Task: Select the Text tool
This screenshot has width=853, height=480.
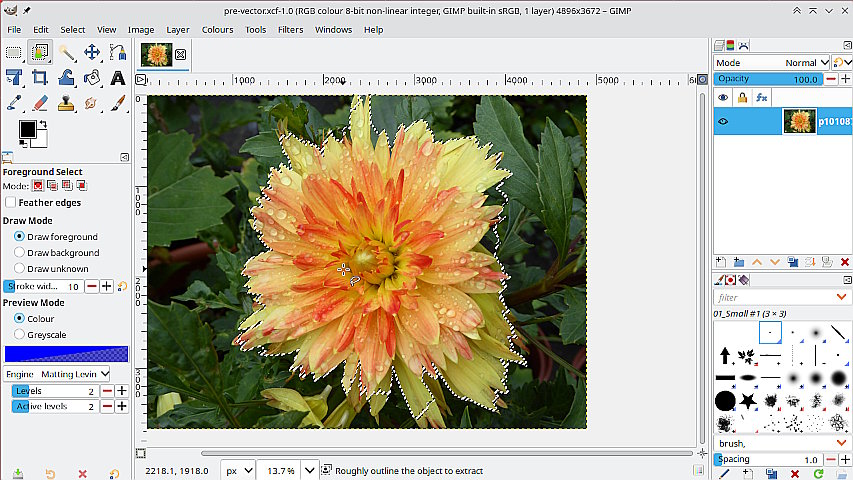Action: [118, 78]
